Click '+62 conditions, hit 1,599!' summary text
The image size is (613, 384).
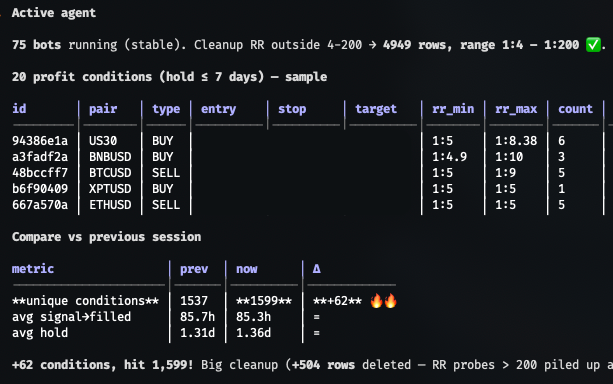click(102, 364)
